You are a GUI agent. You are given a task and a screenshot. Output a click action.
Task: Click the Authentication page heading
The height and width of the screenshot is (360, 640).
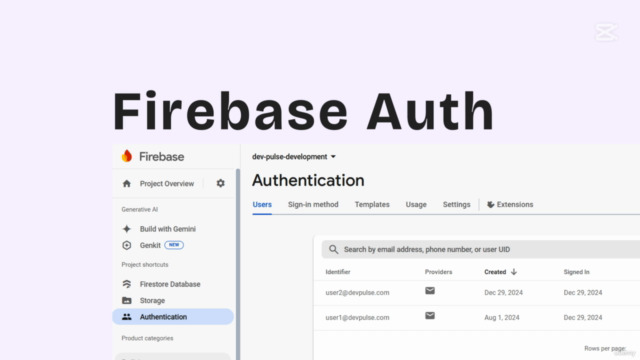click(308, 180)
